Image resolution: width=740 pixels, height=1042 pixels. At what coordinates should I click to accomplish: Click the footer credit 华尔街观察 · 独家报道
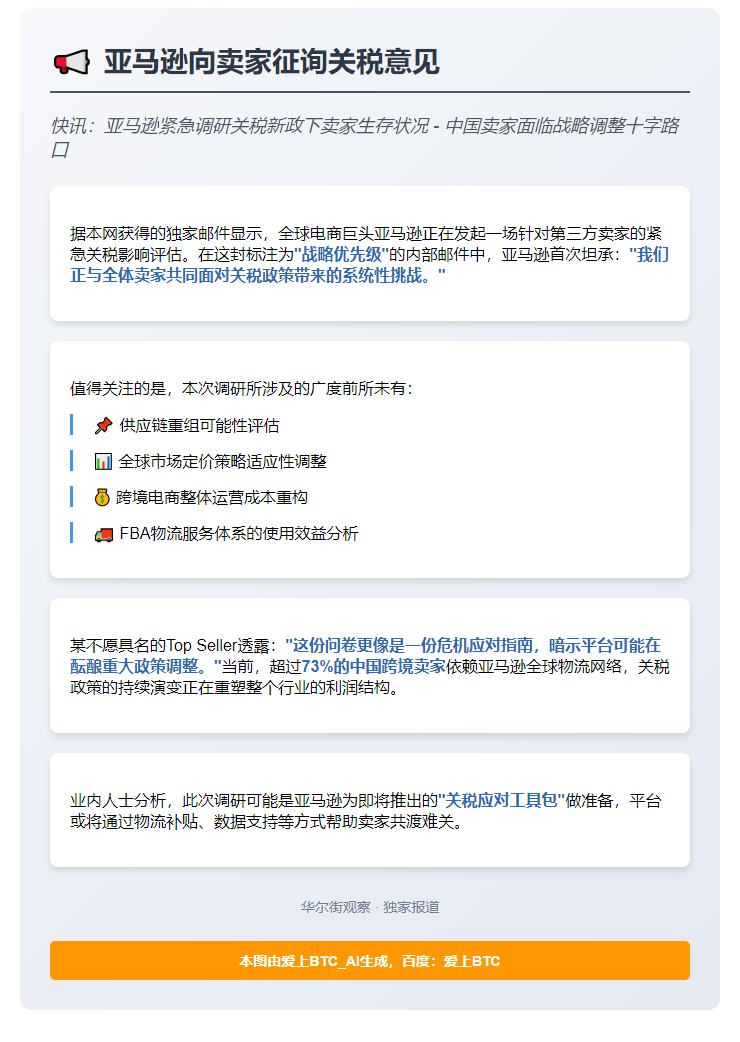[370, 908]
